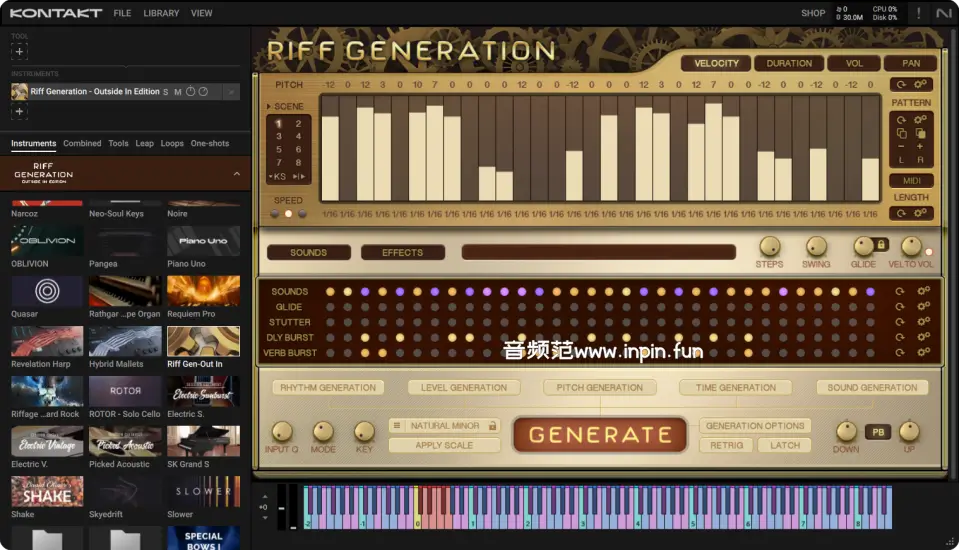The image size is (959, 550).
Task: Toggle the glide lock icon
Action: click(881, 244)
